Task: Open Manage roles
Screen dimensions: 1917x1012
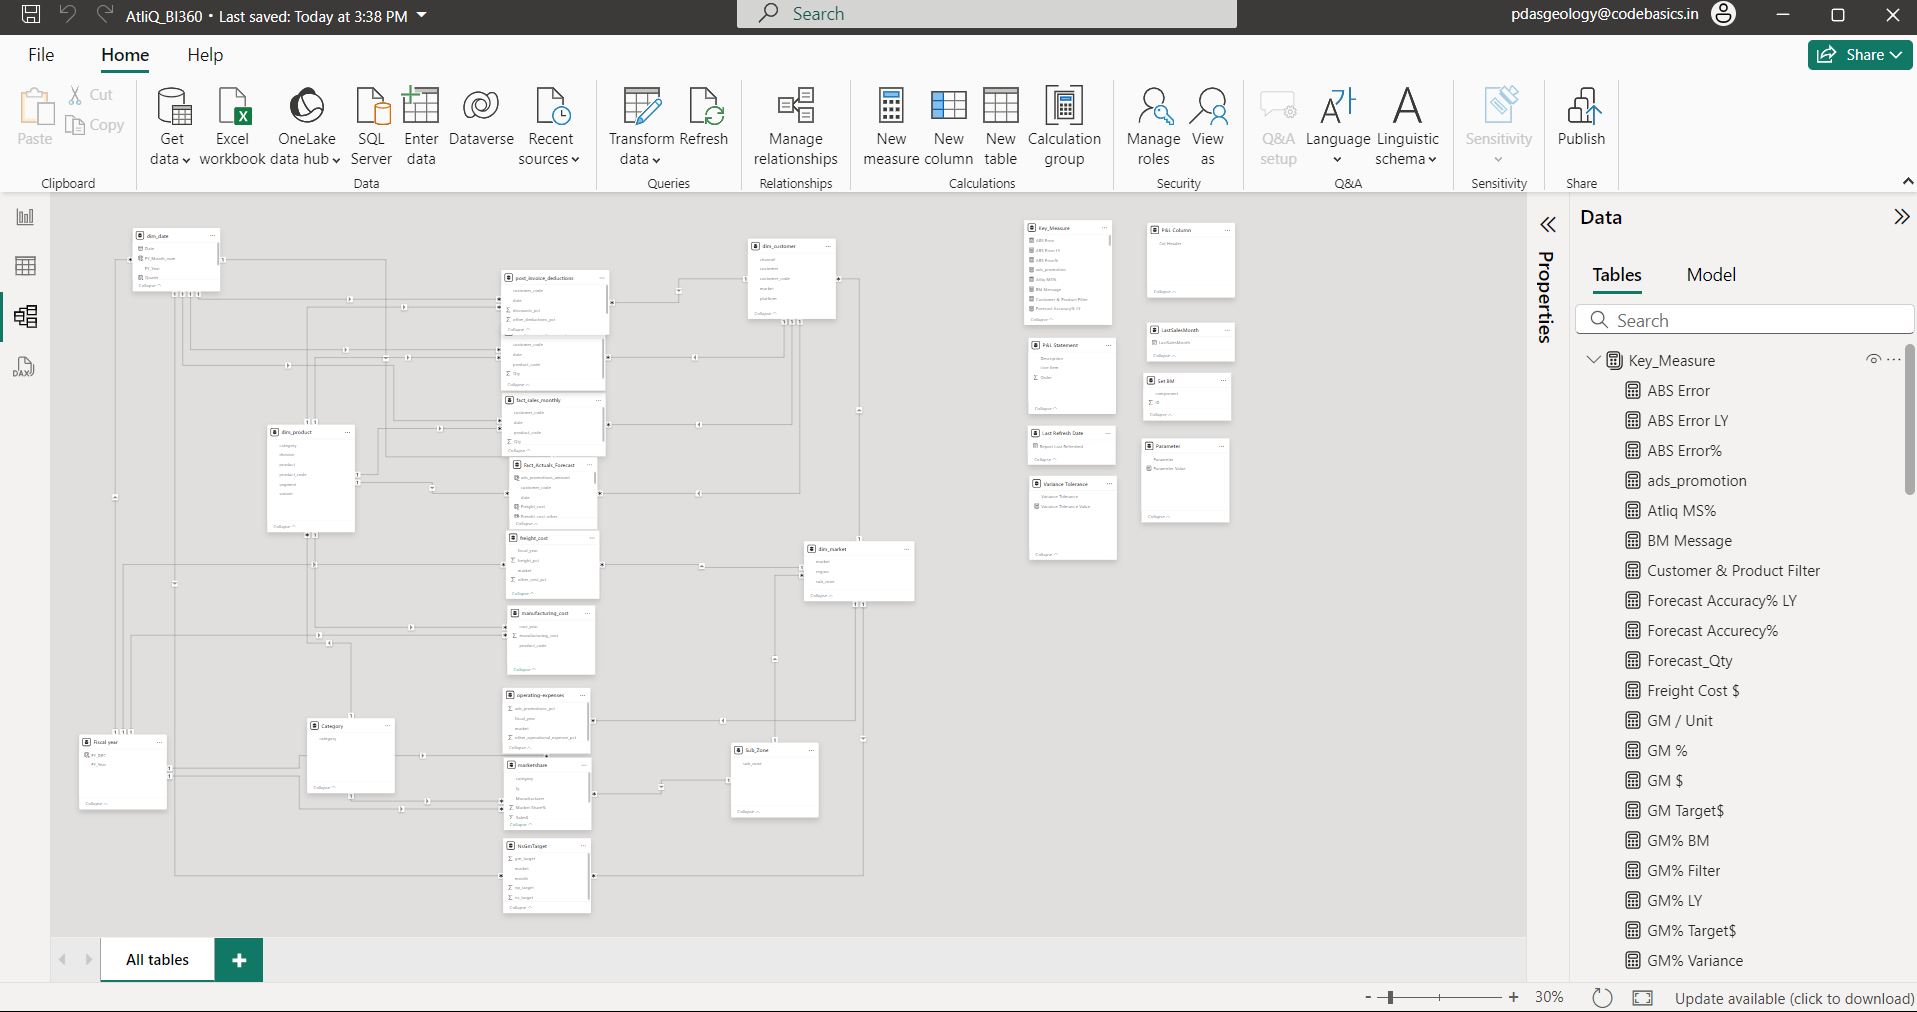Action: pyautogui.click(x=1153, y=126)
